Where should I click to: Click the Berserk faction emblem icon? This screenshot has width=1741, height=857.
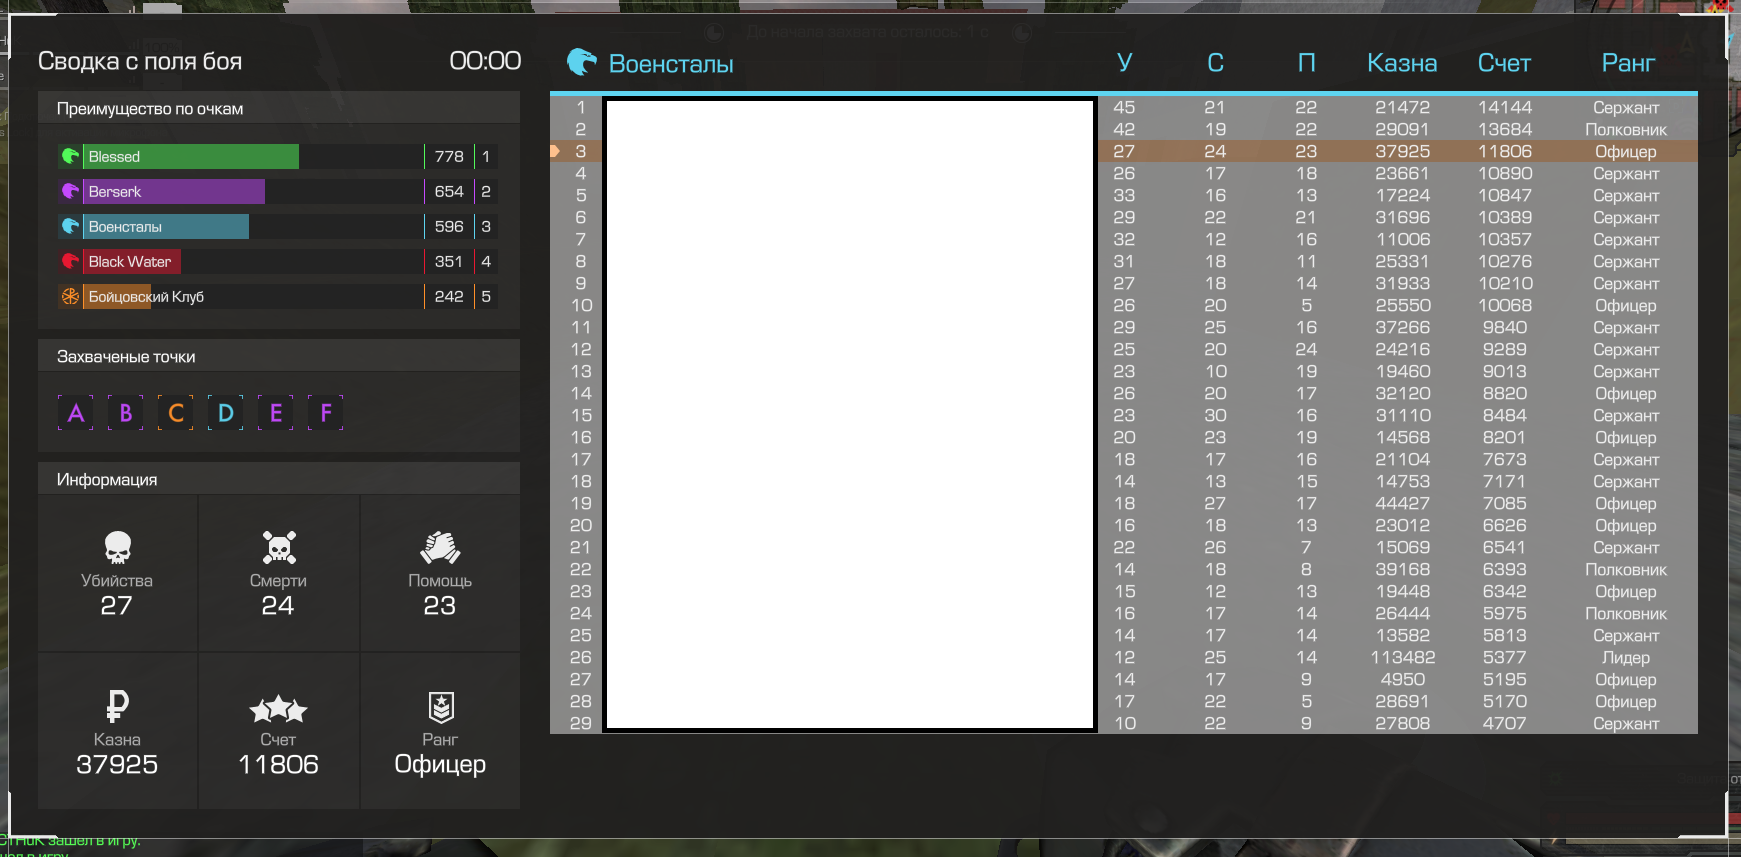[70, 191]
